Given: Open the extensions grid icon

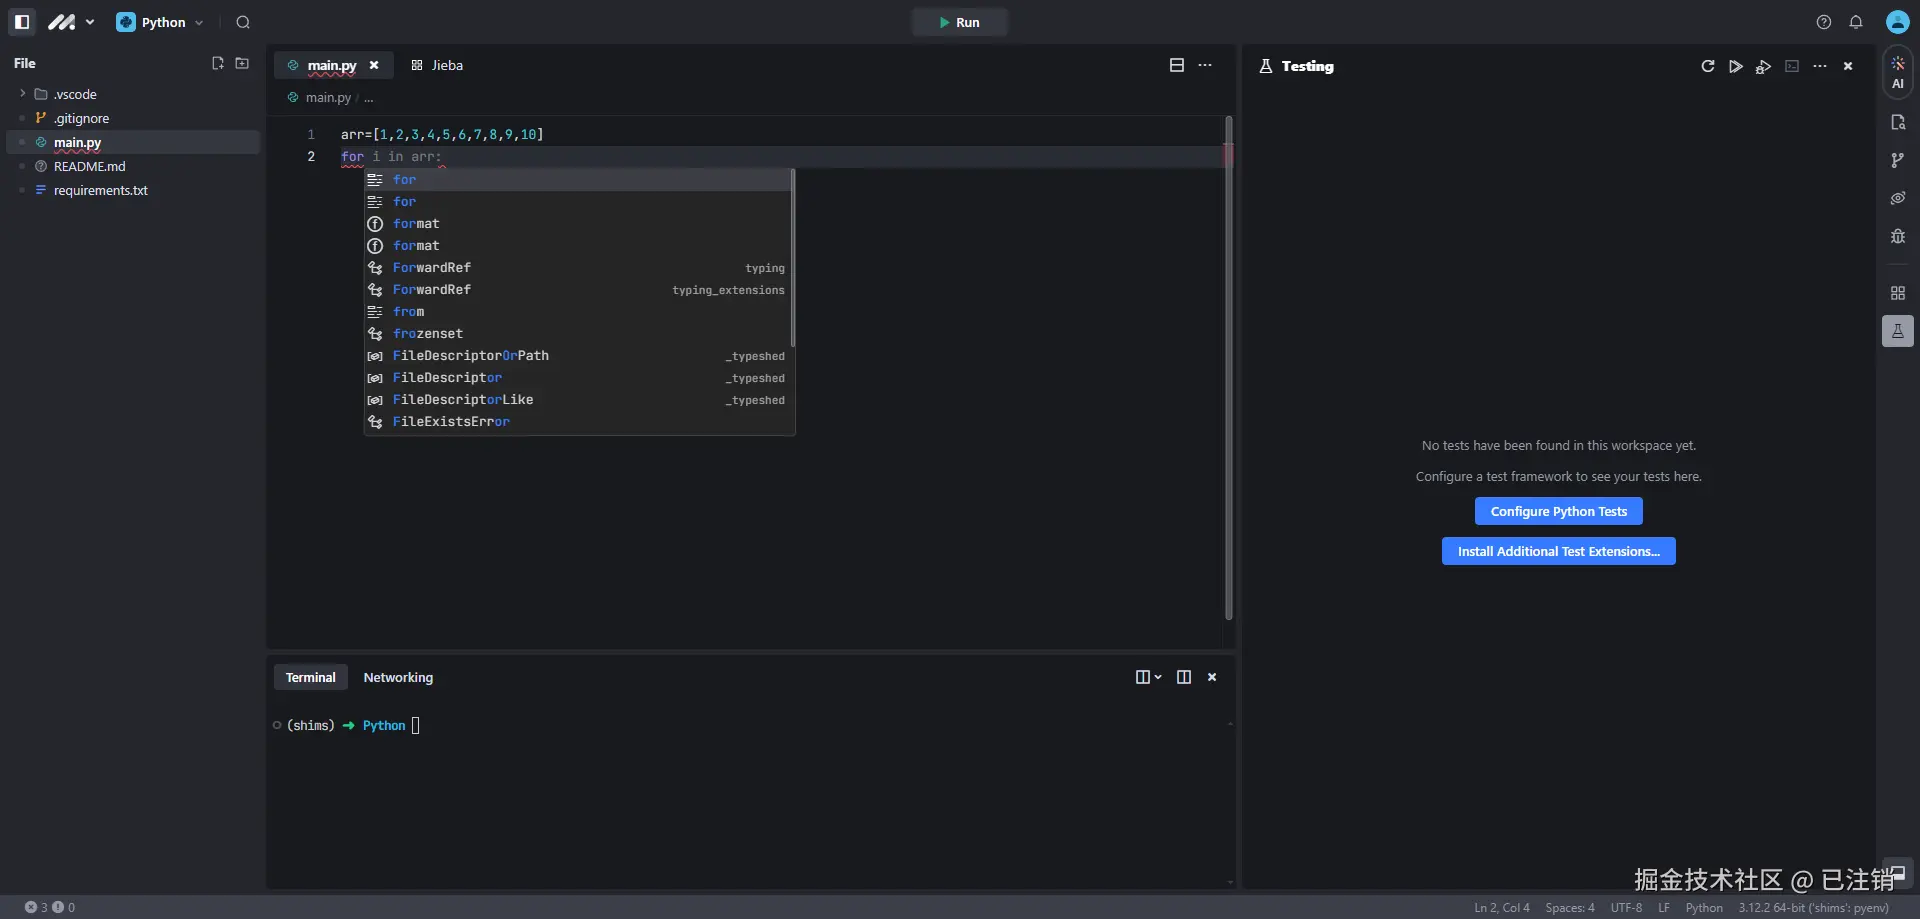Looking at the screenshot, I should [1898, 293].
